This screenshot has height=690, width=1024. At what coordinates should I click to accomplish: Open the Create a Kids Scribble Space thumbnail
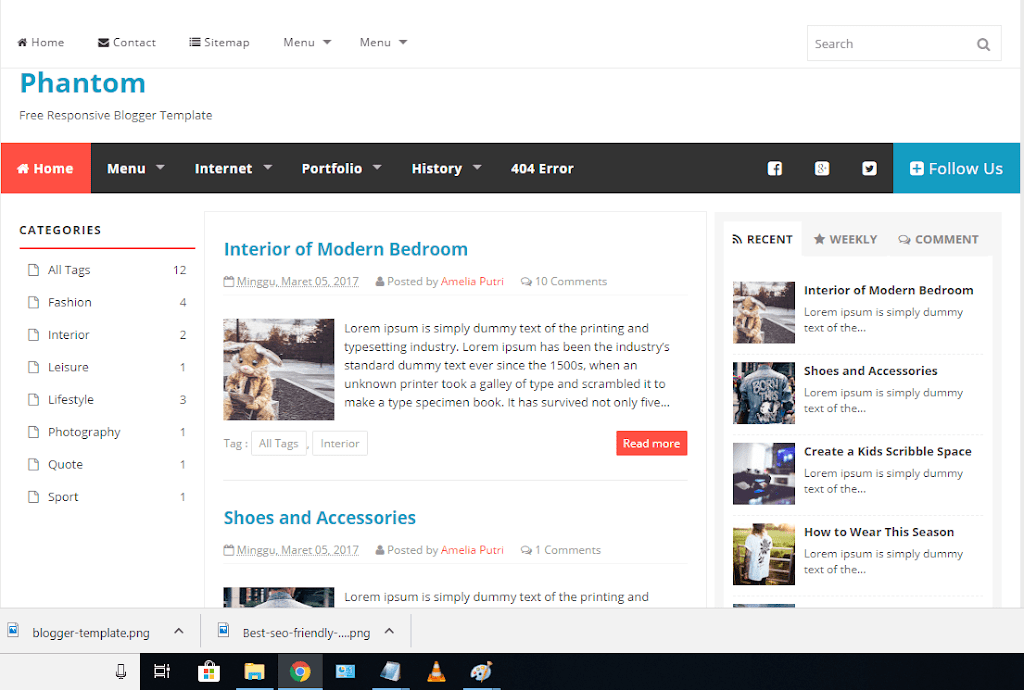pos(763,473)
